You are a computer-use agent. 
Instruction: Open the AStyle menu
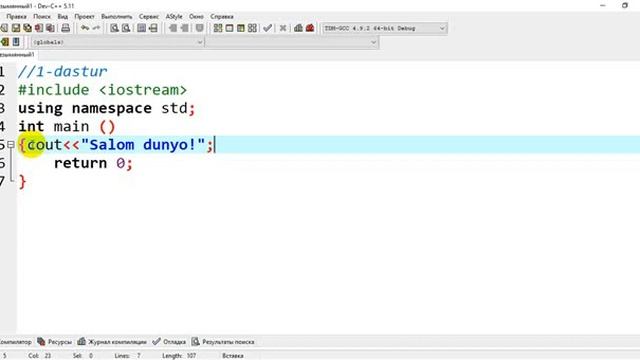point(174,17)
